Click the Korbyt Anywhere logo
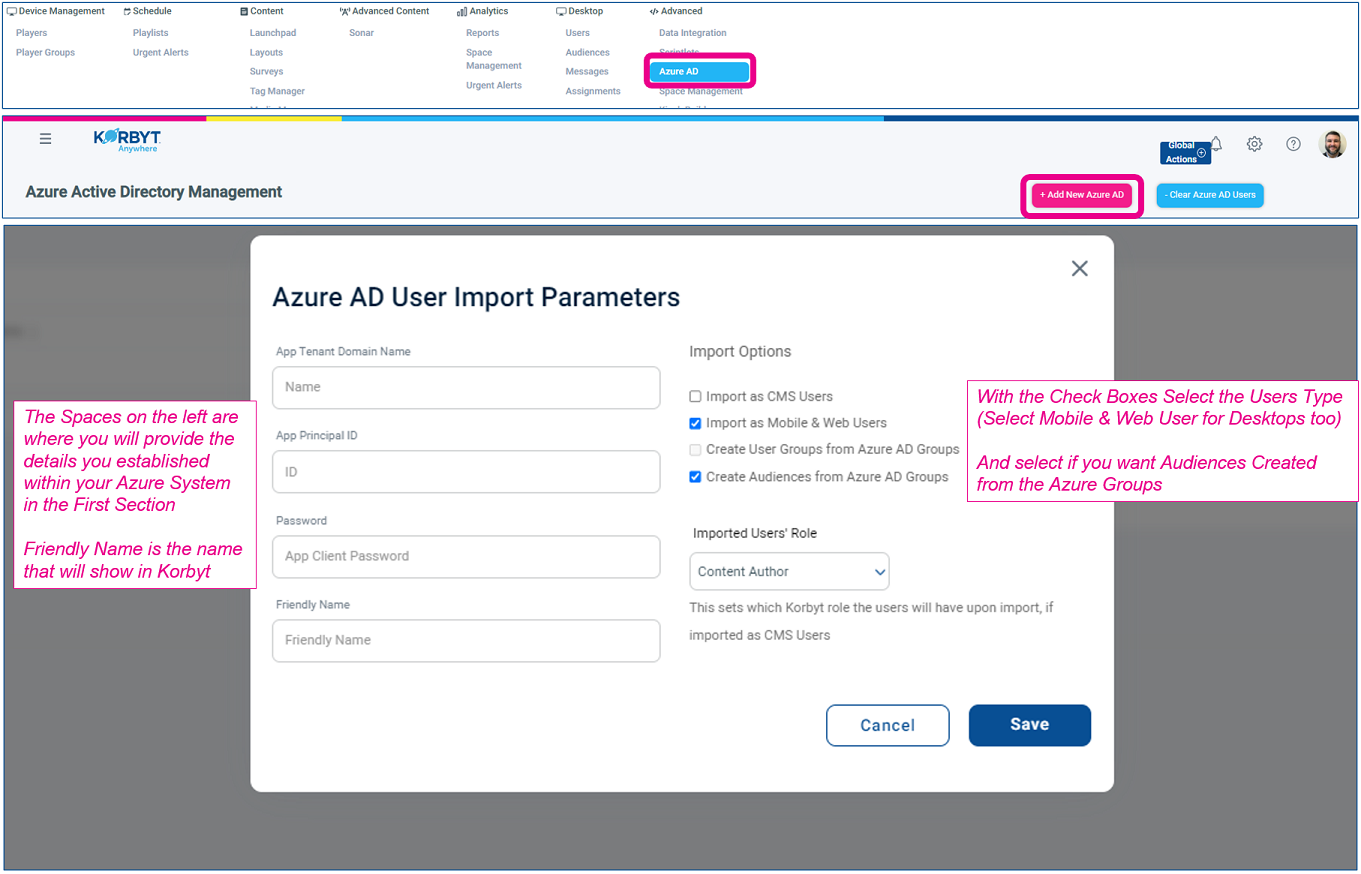Image resolution: width=1361 pixels, height=874 pixels. [127, 141]
